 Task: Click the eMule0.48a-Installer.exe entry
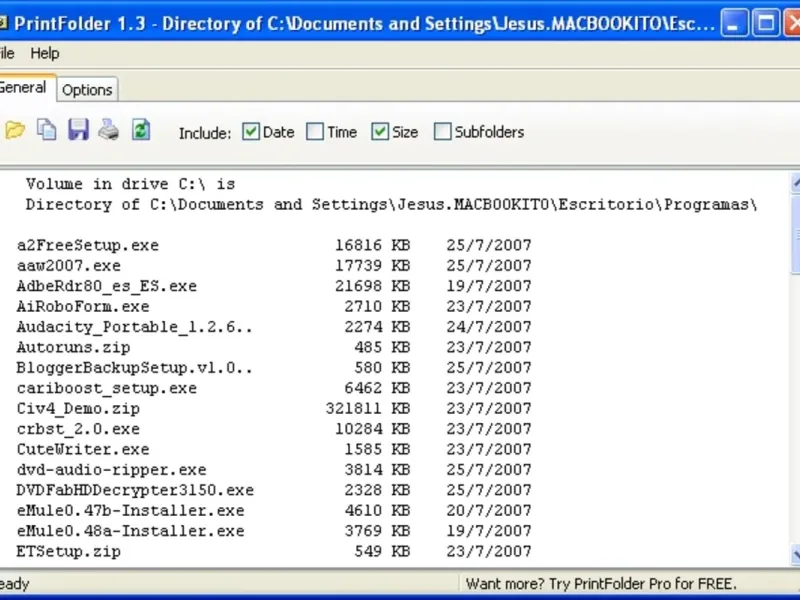131,531
